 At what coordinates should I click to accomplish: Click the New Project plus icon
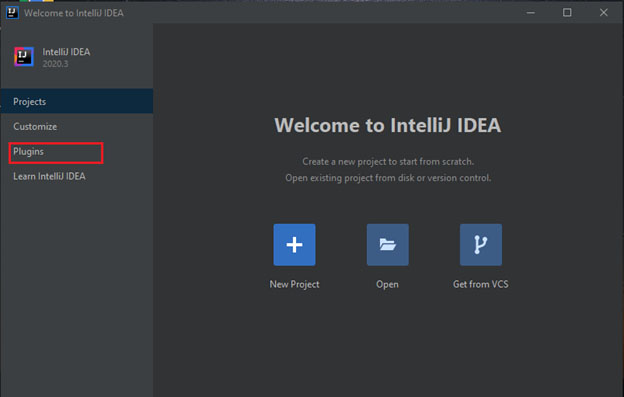point(294,245)
